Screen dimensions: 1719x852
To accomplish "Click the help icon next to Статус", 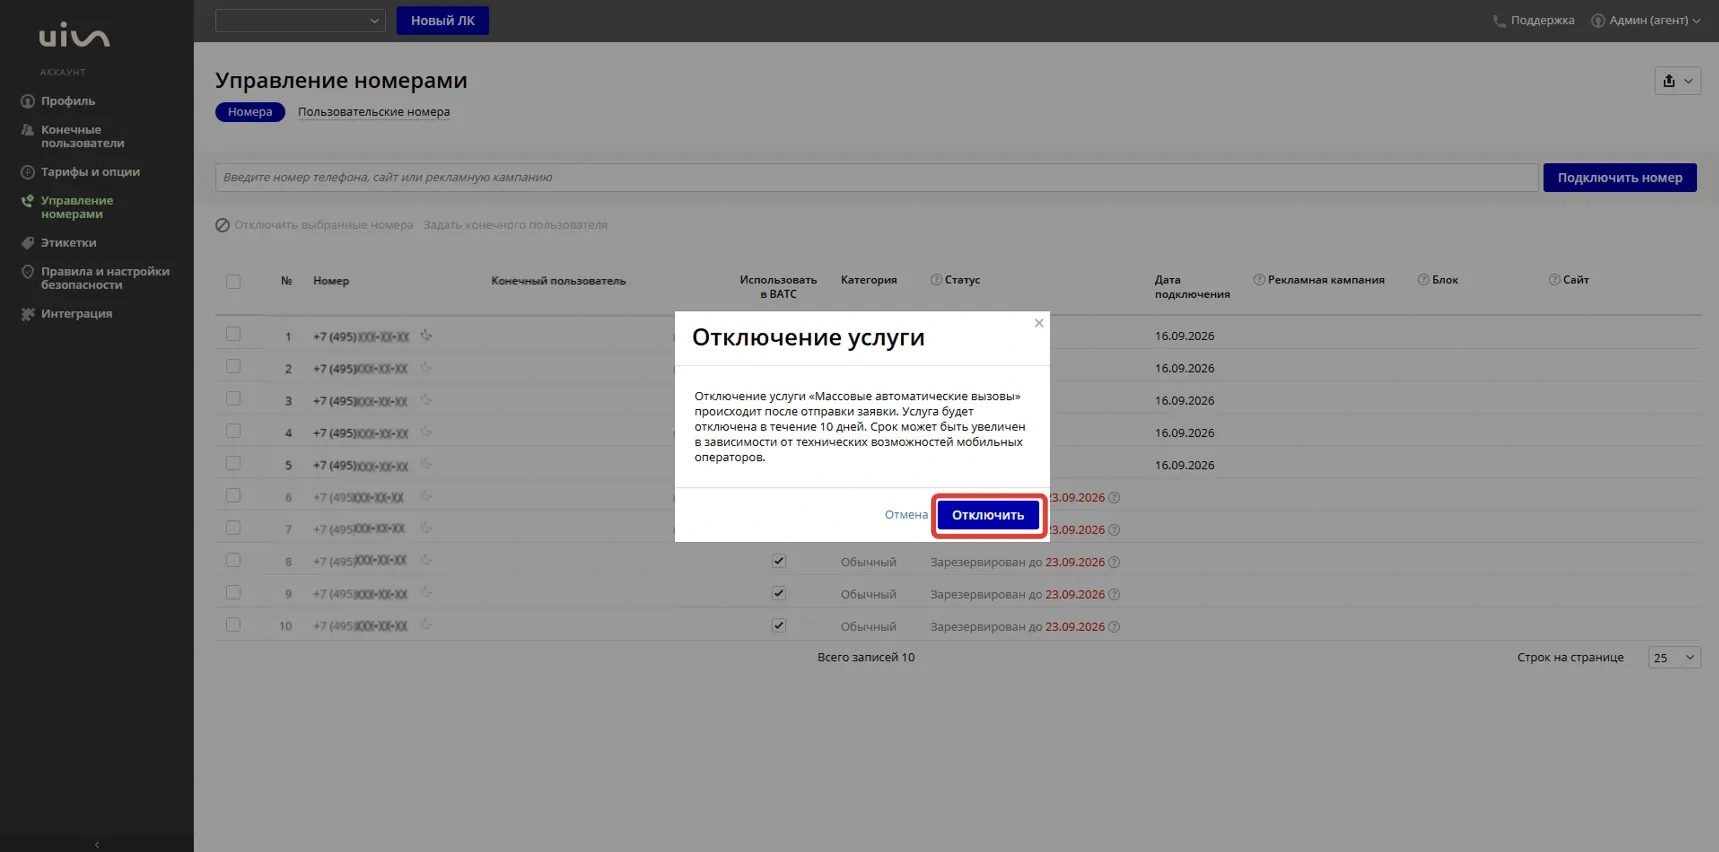I will 936,280.
